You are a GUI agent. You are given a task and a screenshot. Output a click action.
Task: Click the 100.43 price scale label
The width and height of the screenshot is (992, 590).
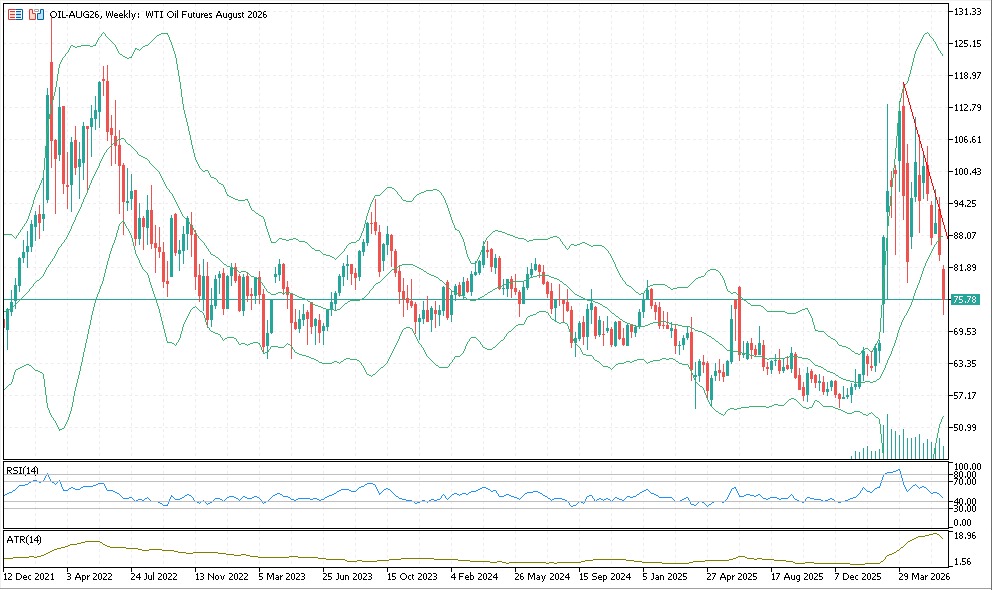click(x=967, y=171)
